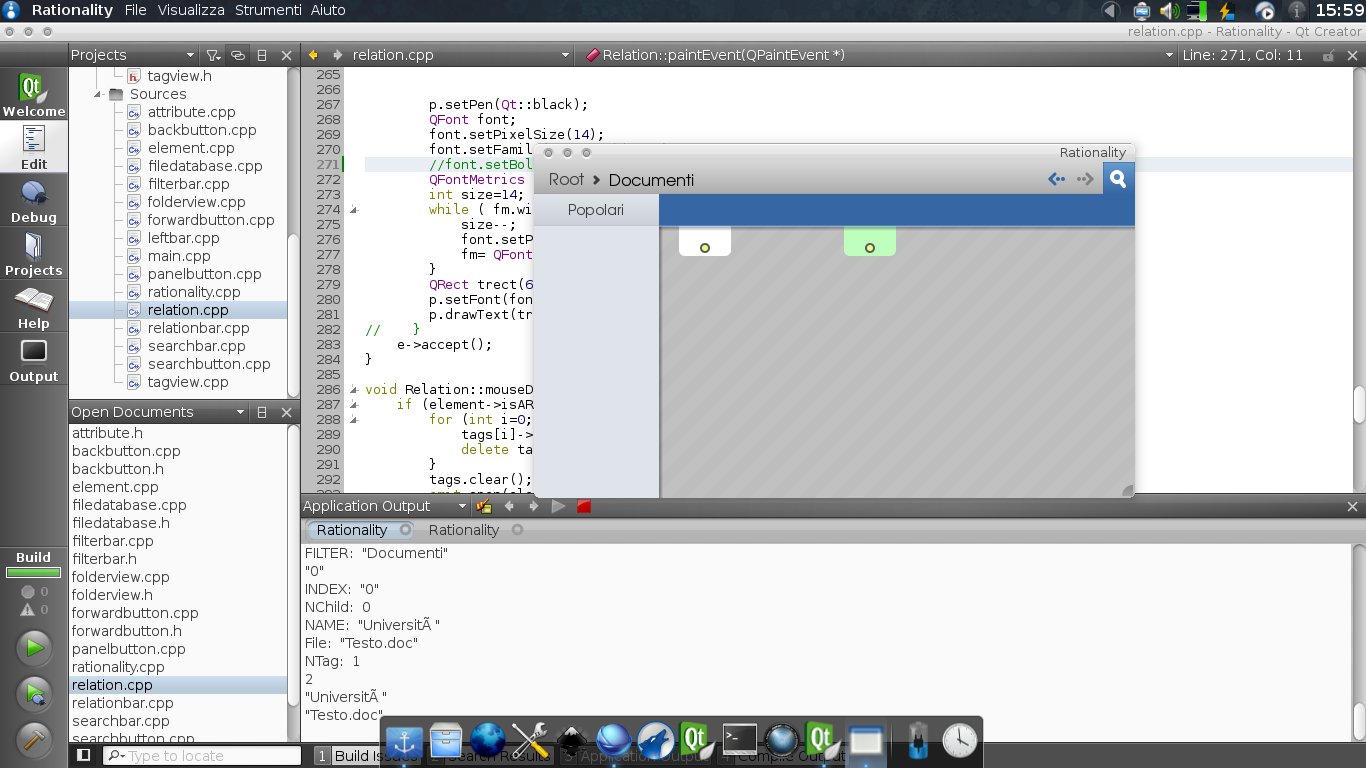Focus the Type to locate field
This screenshot has width=1366, height=768.
pos(203,756)
